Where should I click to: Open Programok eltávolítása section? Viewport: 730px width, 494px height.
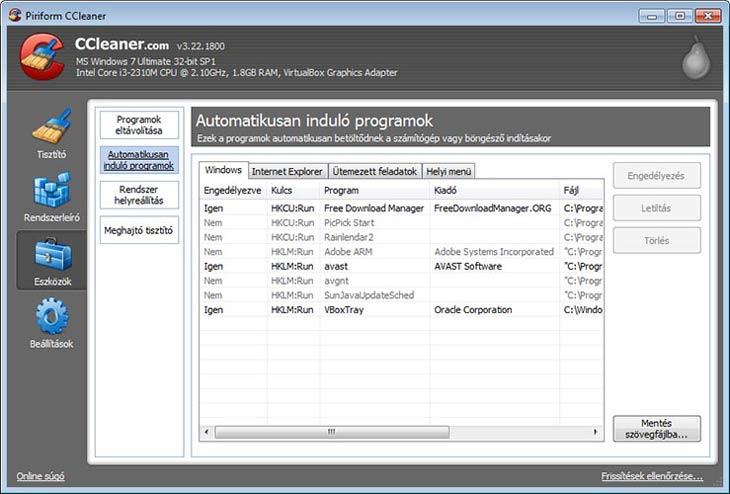click(138, 125)
